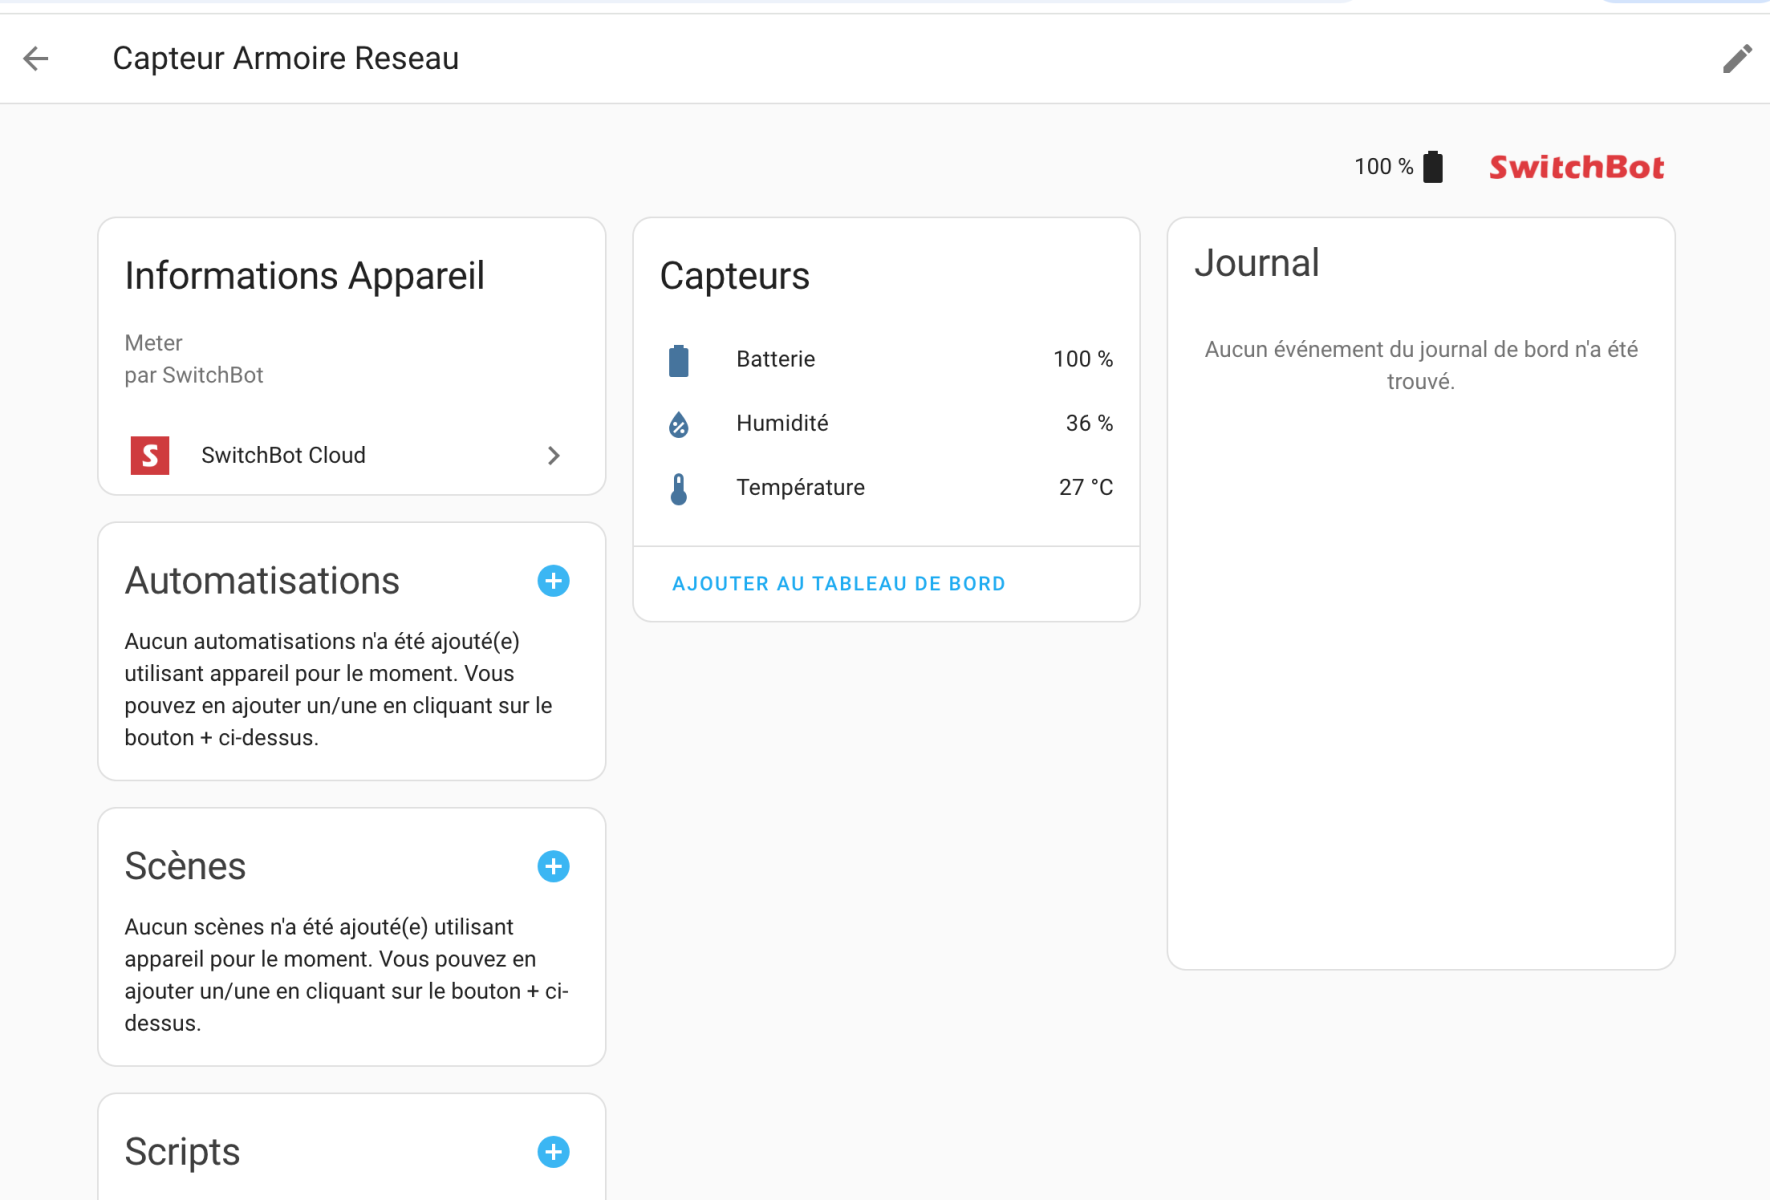The image size is (1770, 1200).
Task: Click the 'Meter' model text
Action: pos(153,343)
